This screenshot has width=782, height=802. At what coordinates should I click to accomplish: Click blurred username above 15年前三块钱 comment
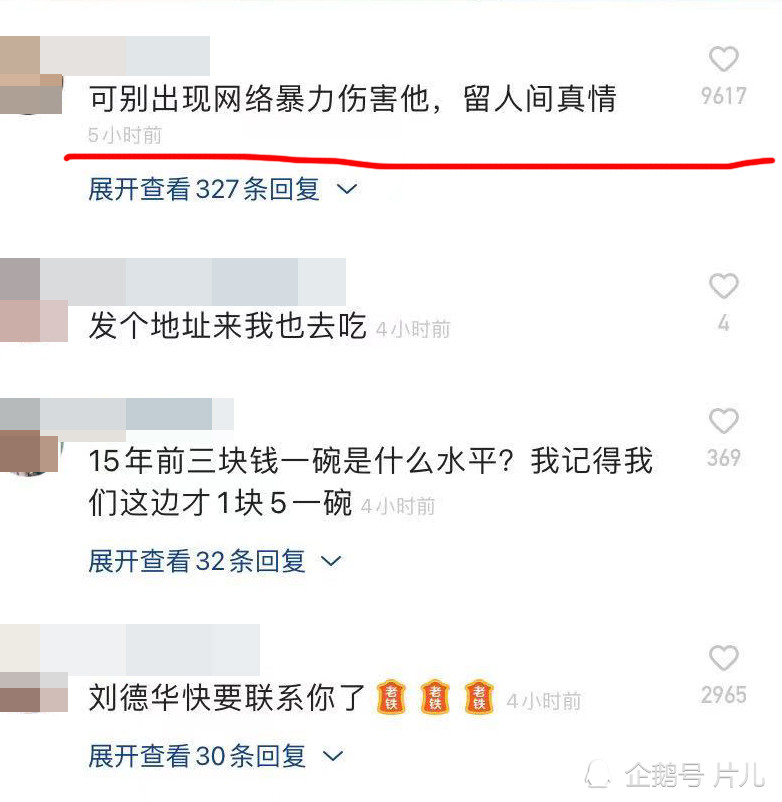click(136, 414)
